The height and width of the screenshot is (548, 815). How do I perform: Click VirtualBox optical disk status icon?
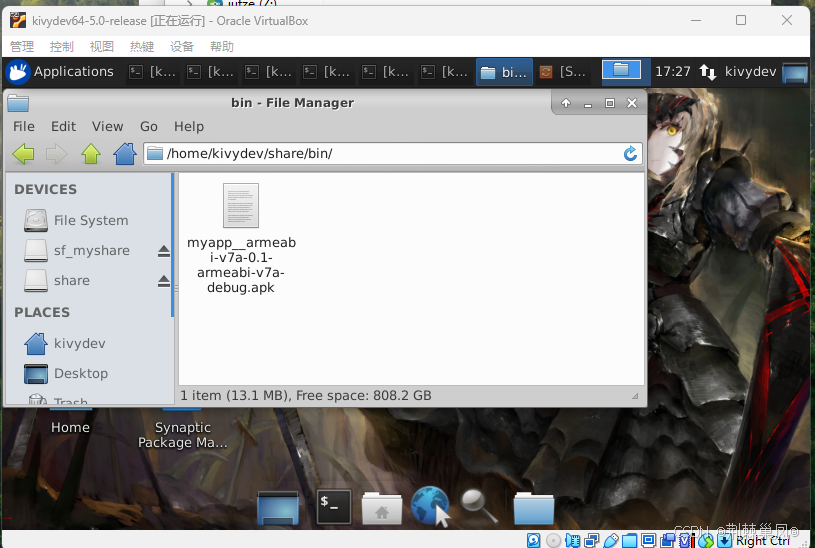(554, 541)
